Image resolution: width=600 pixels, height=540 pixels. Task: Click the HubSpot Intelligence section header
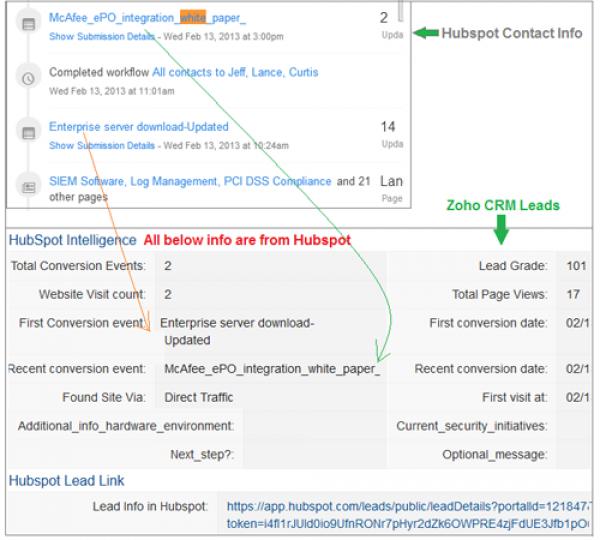[x=72, y=240]
